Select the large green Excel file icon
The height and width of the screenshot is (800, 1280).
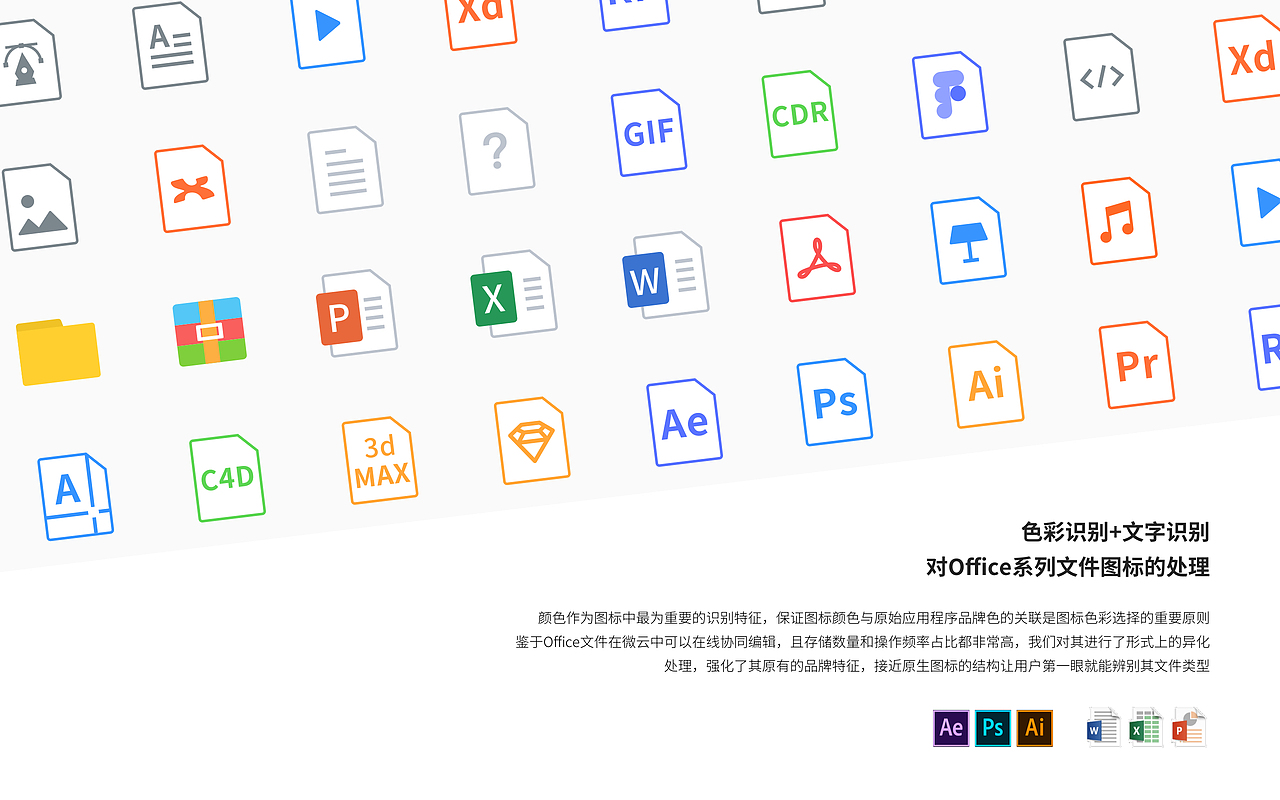514,293
